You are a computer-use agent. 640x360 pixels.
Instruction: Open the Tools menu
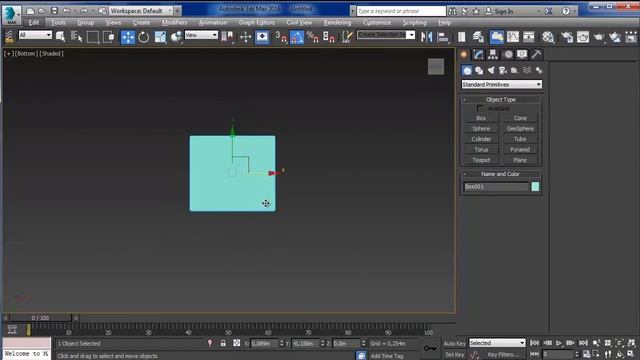click(58, 22)
